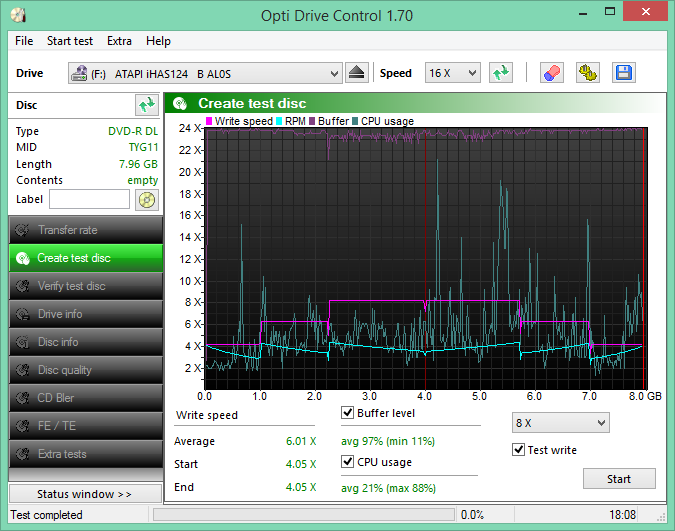This screenshot has height=531, width=675.
Task: Click the 'Test completed' status text
Action: pyautogui.click(x=46, y=515)
